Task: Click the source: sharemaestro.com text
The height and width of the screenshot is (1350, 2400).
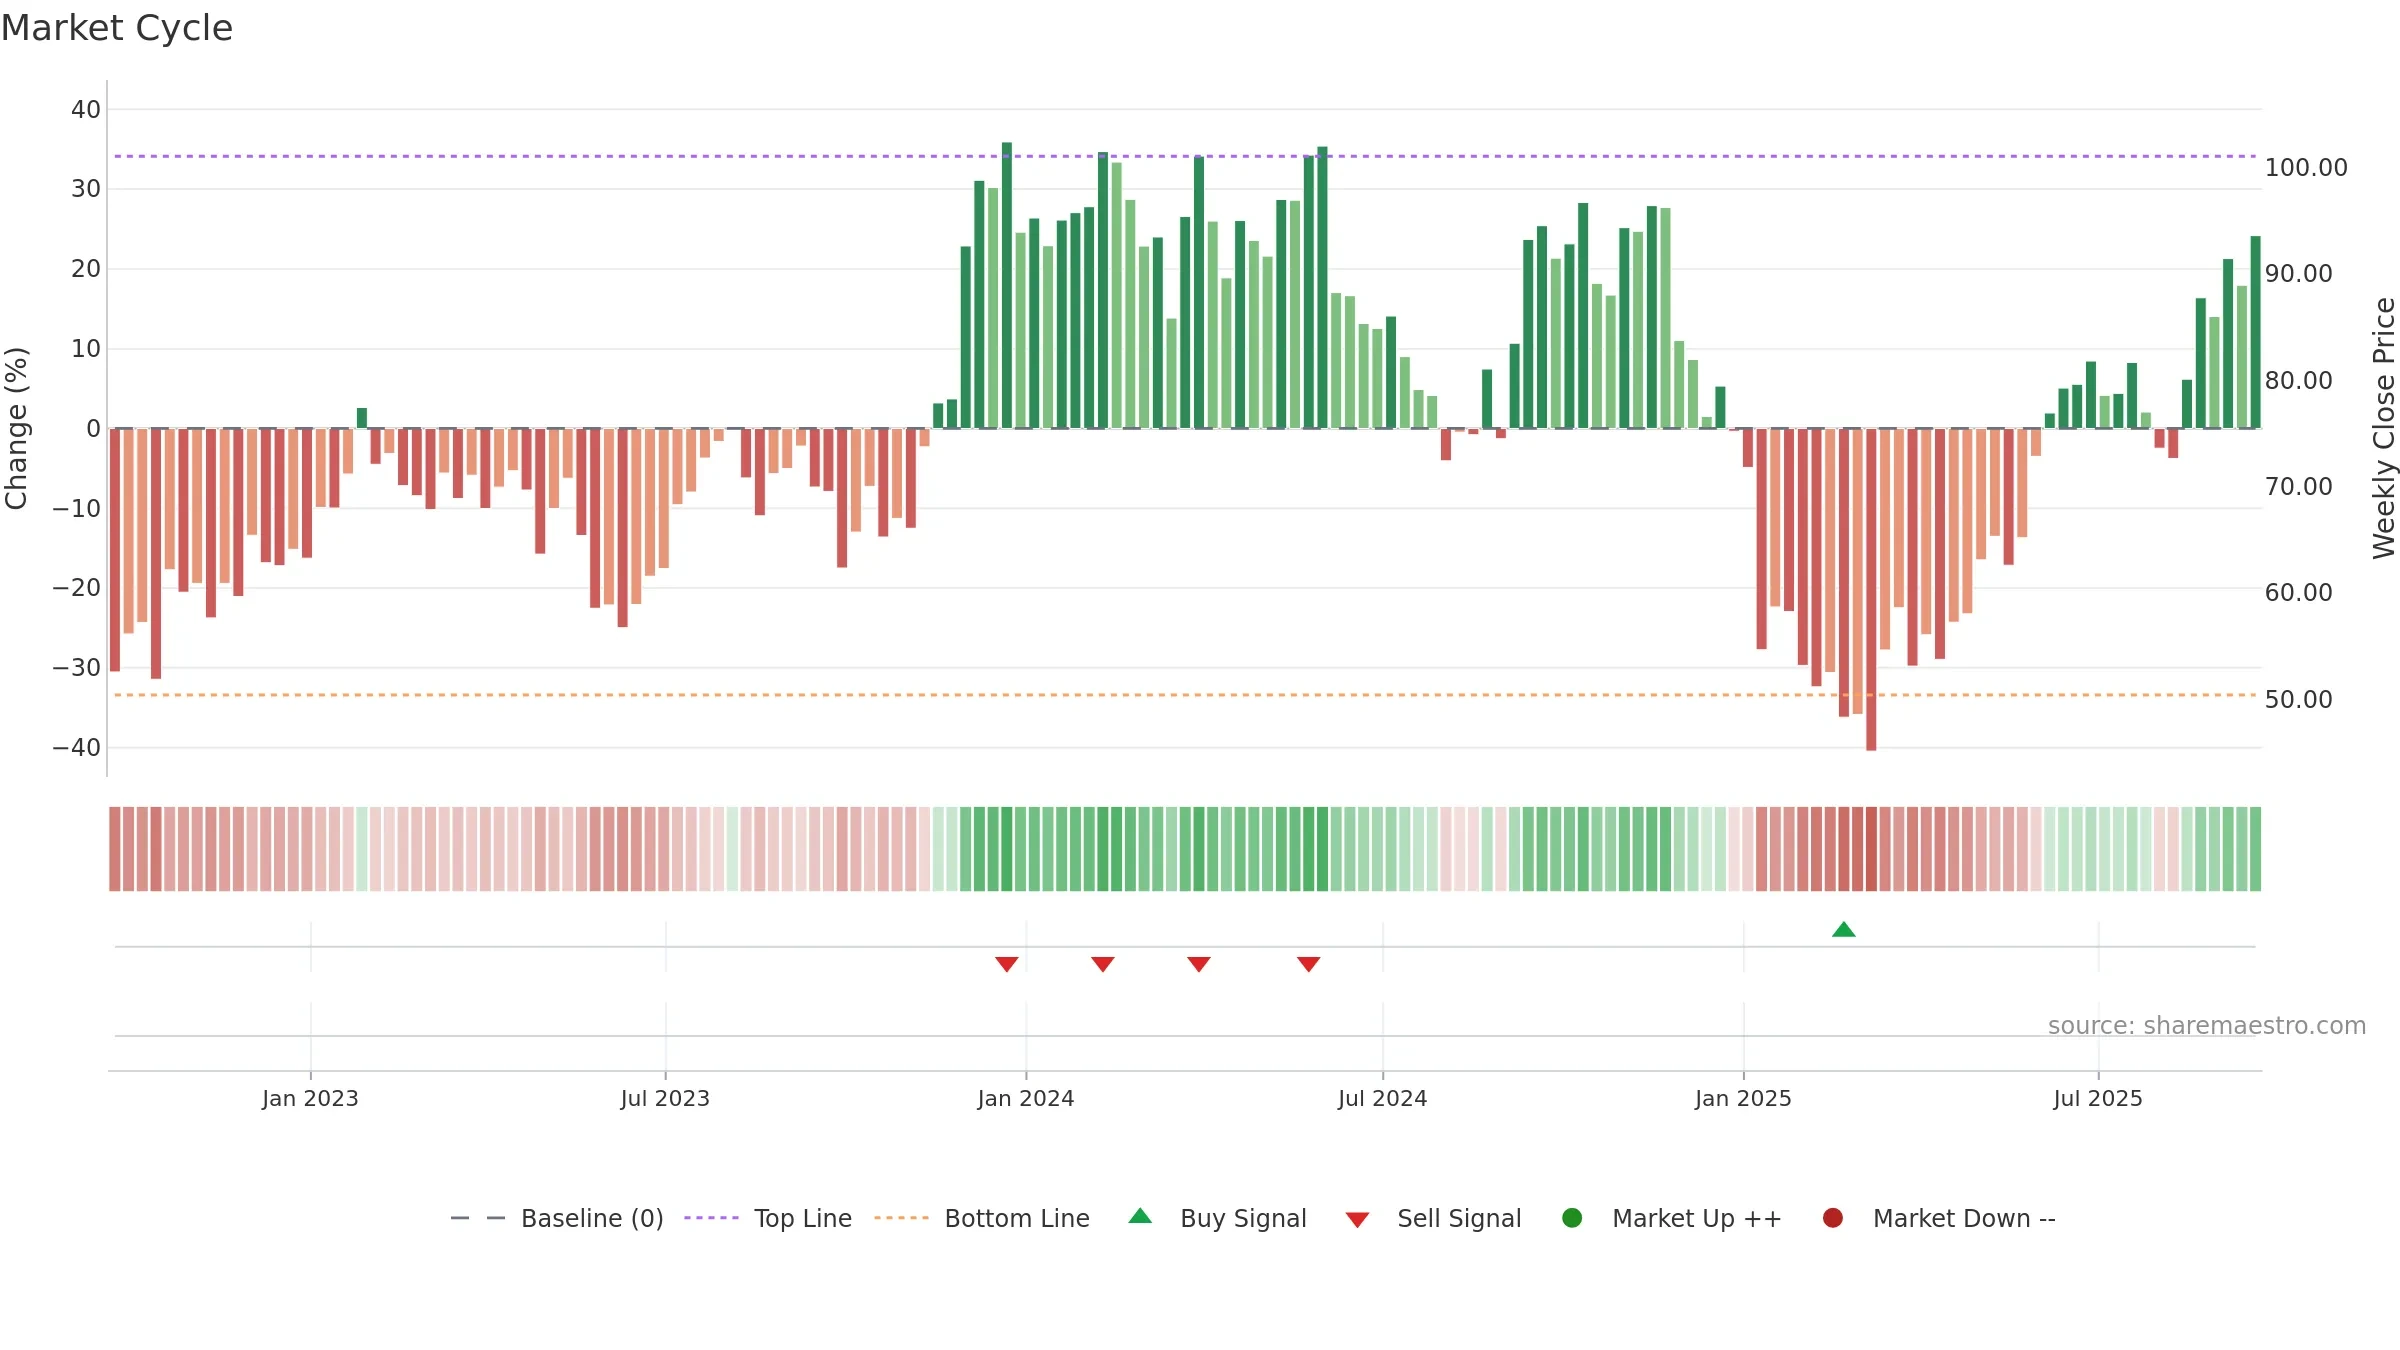Action: click(2207, 1026)
